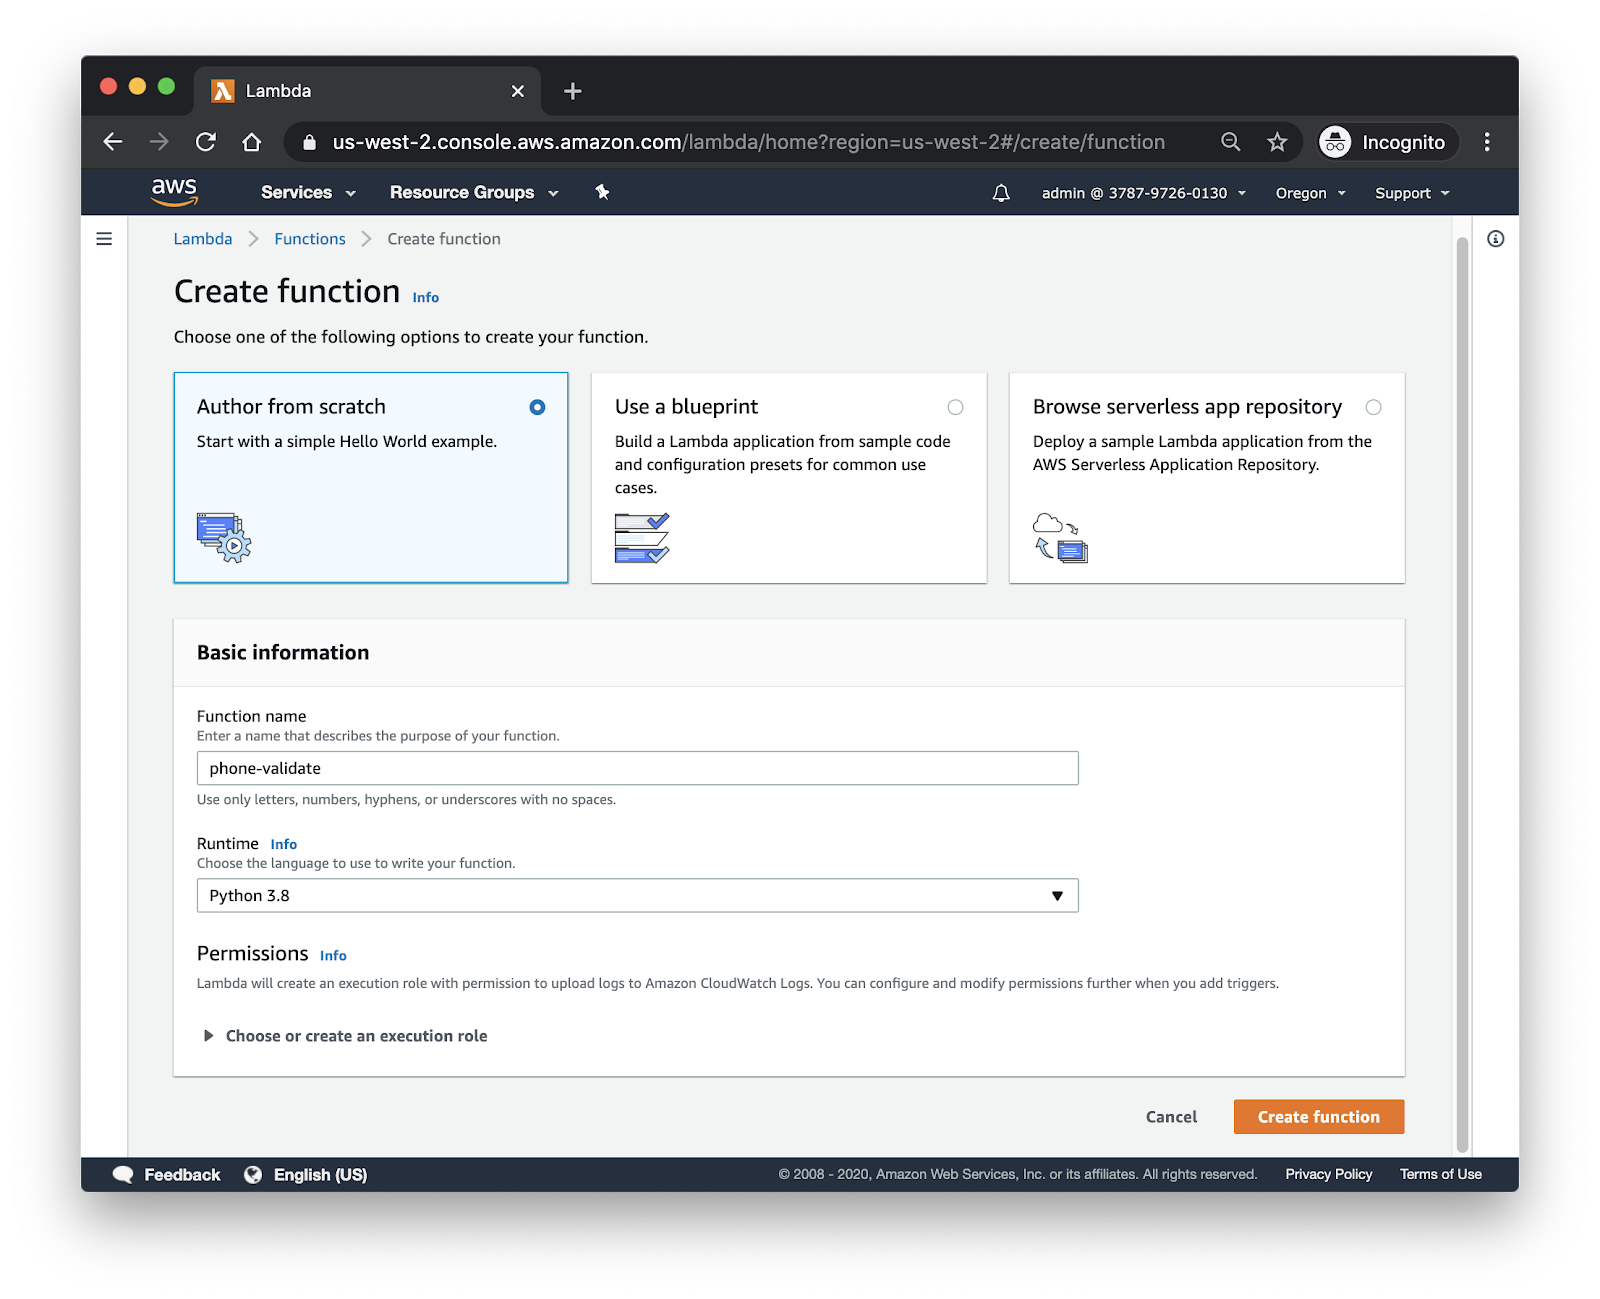The width and height of the screenshot is (1600, 1299).
Task: Open the Terms of Use link
Action: tap(1441, 1174)
